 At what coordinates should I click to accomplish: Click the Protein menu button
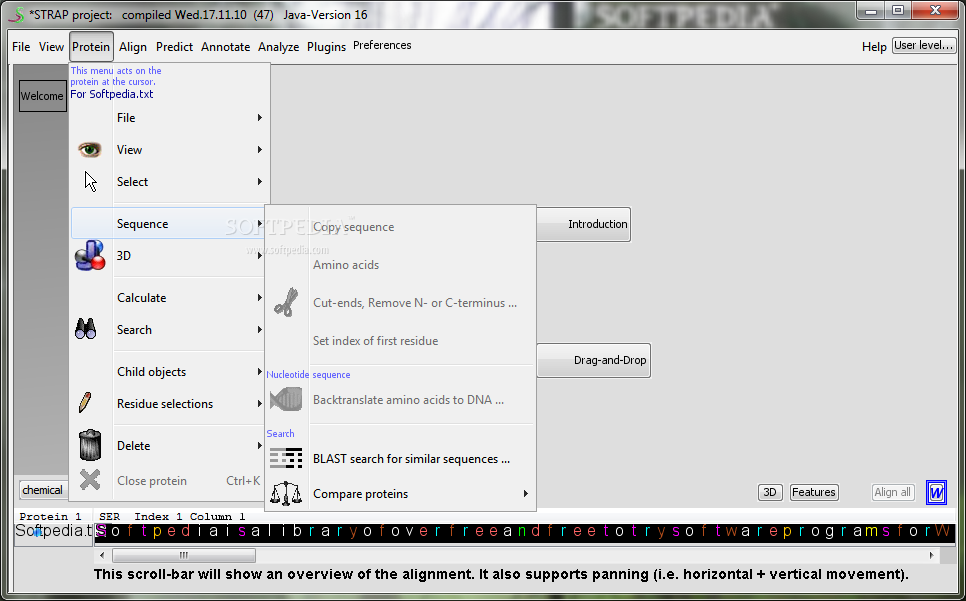pyautogui.click(x=91, y=47)
